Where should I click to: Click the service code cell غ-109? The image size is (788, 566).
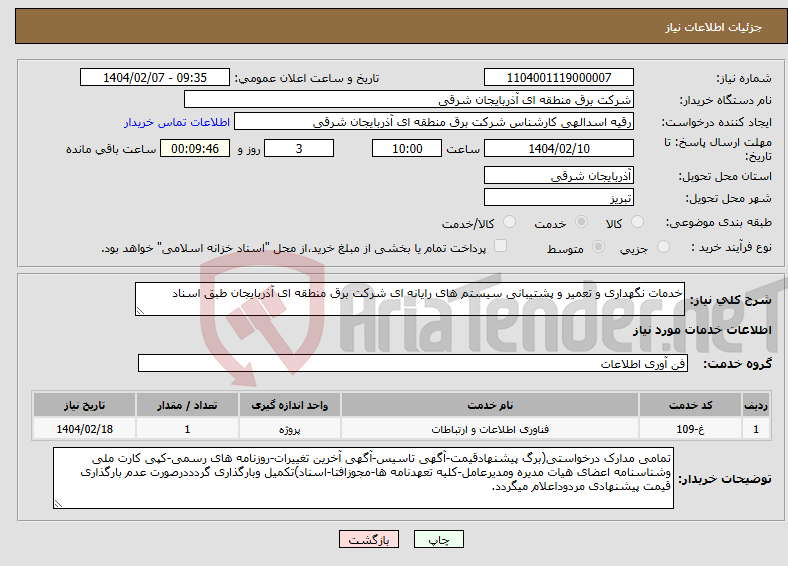(x=691, y=429)
